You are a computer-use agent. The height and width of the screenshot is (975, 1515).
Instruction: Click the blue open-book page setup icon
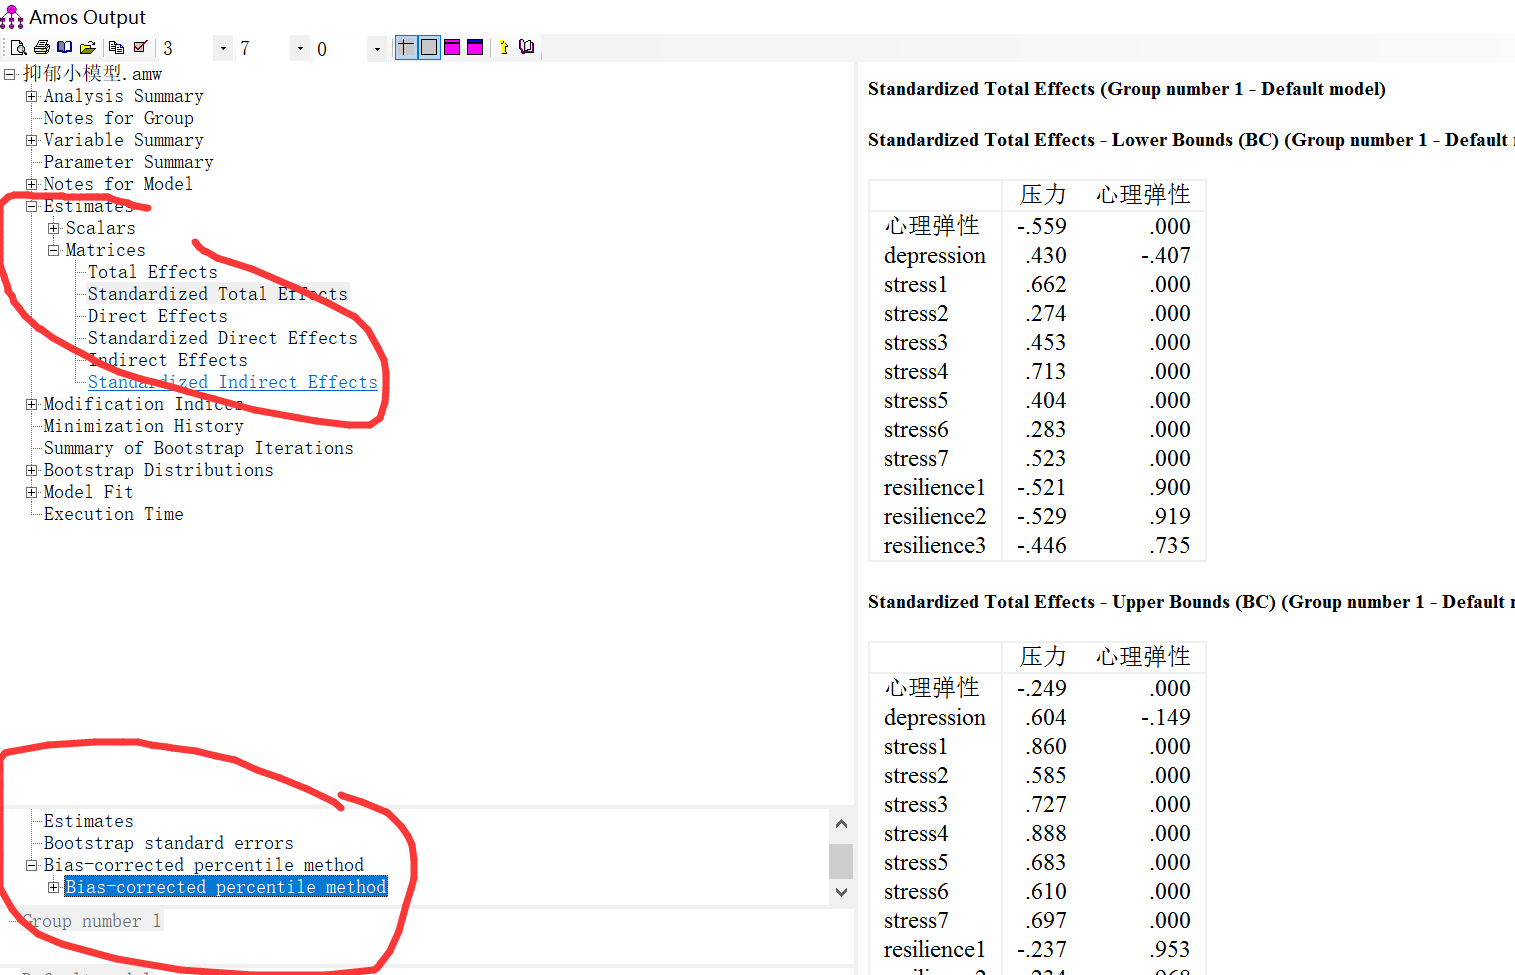[64, 47]
